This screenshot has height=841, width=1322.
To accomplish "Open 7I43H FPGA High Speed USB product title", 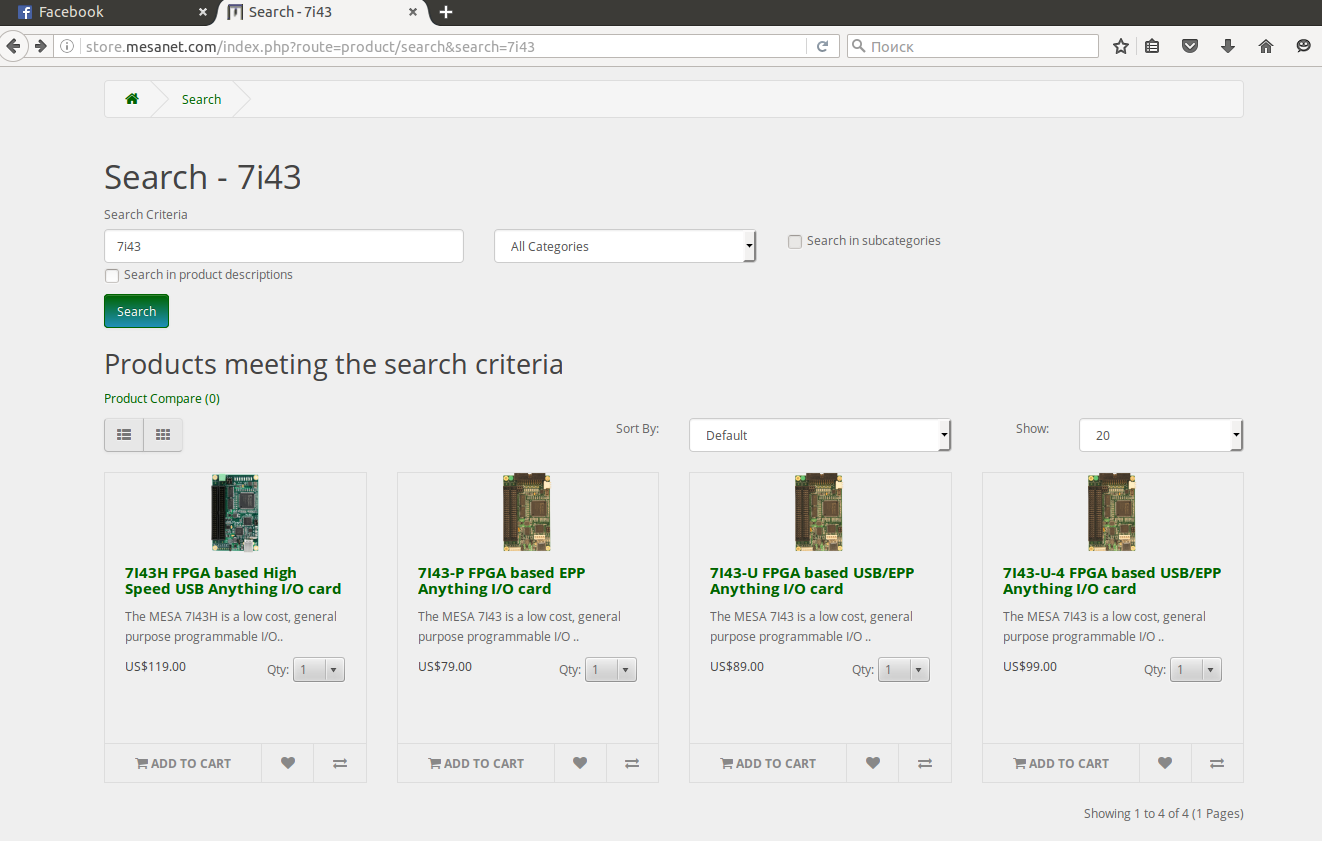I will click(233, 581).
